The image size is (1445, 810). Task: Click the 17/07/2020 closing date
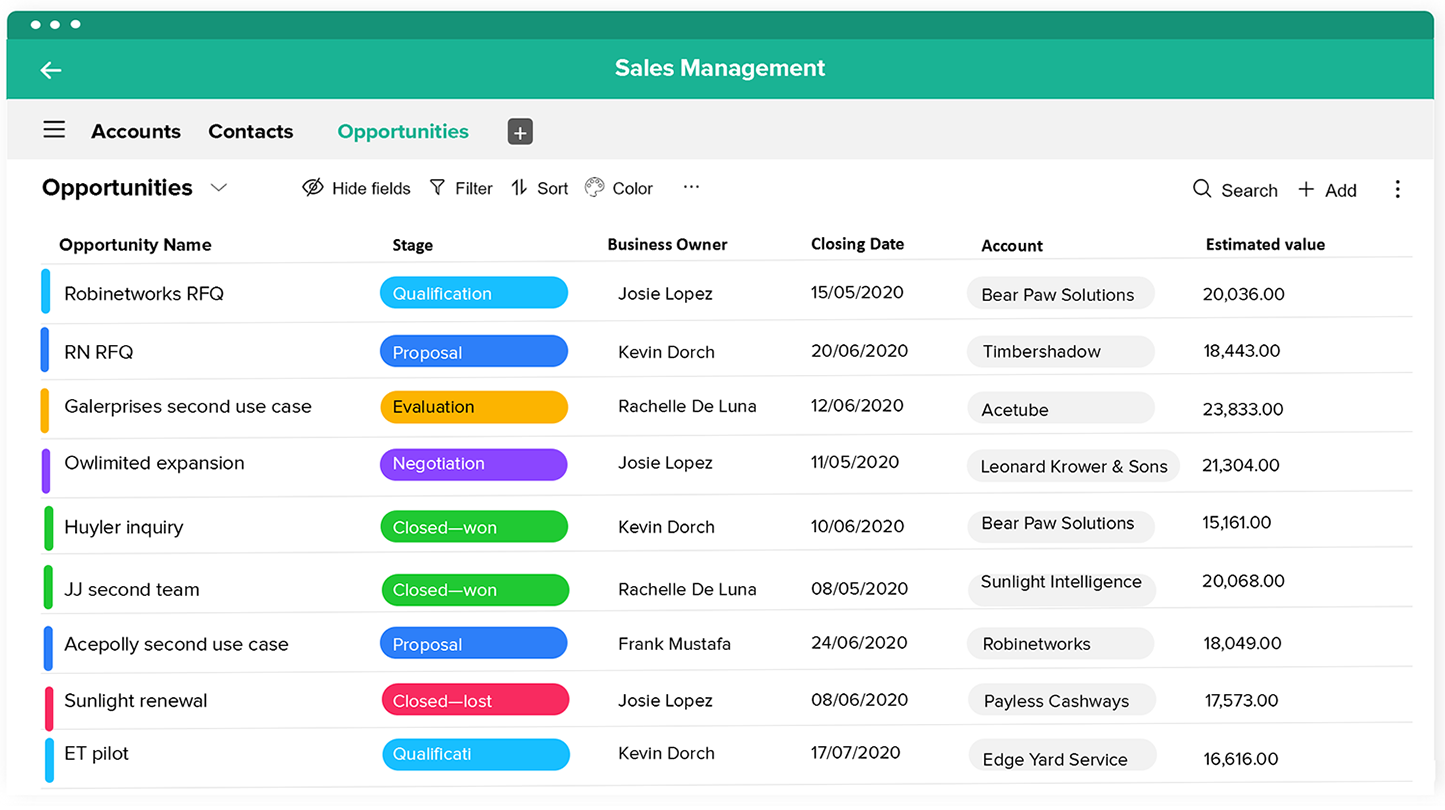click(856, 752)
